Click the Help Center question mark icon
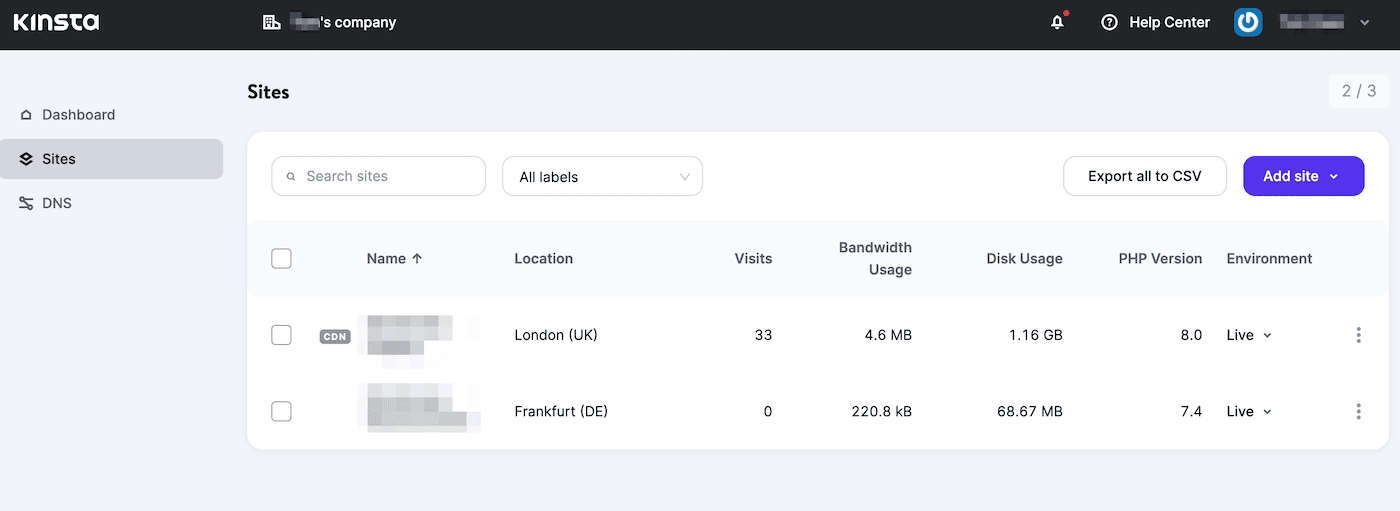 (x=1109, y=22)
